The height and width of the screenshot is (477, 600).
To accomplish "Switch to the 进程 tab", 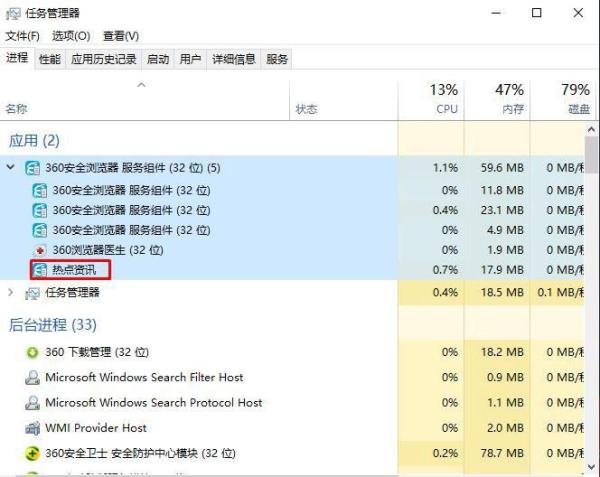I will (17, 58).
